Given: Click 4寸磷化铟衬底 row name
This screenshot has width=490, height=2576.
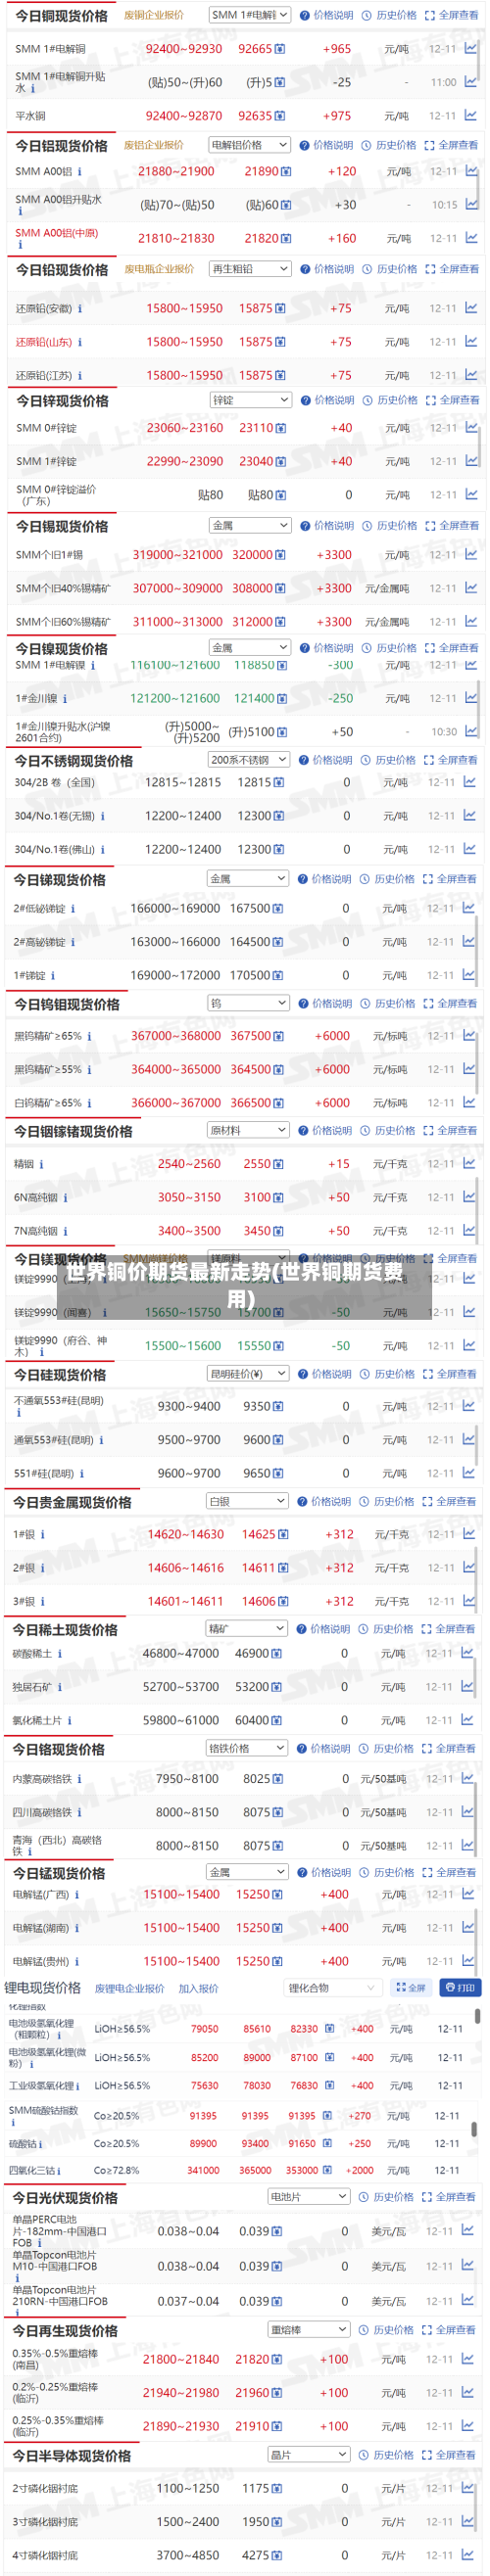Looking at the screenshot, I should click(45, 2555).
